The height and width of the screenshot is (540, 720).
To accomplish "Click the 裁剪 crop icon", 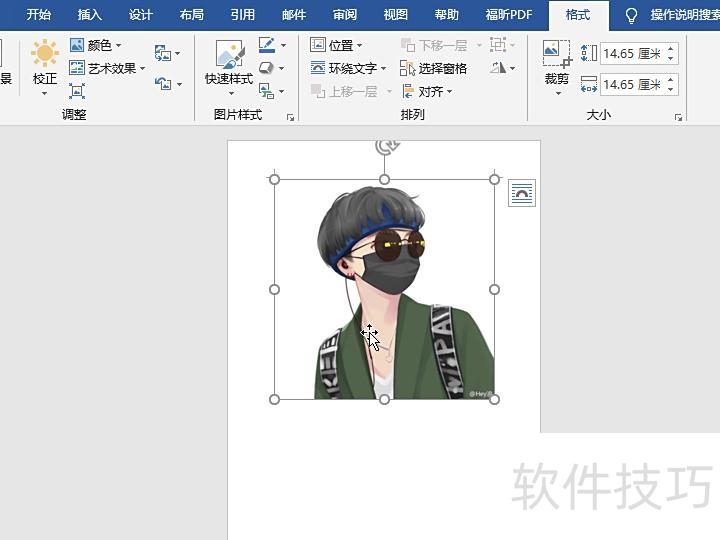I will tap(556, 55).
